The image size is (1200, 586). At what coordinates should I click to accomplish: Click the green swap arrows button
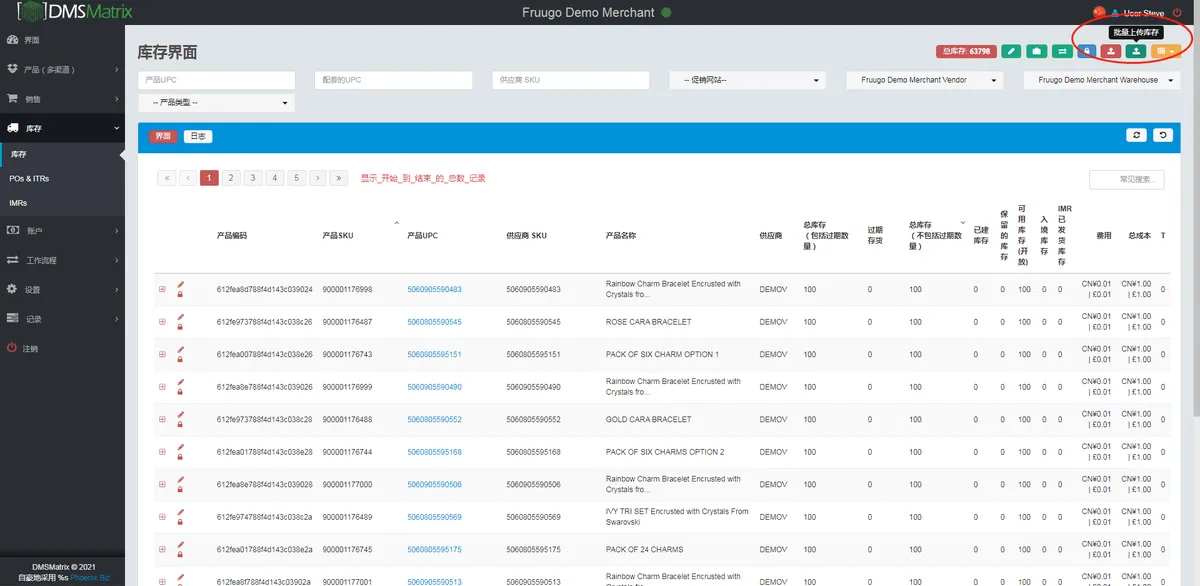pos(1062,51)
